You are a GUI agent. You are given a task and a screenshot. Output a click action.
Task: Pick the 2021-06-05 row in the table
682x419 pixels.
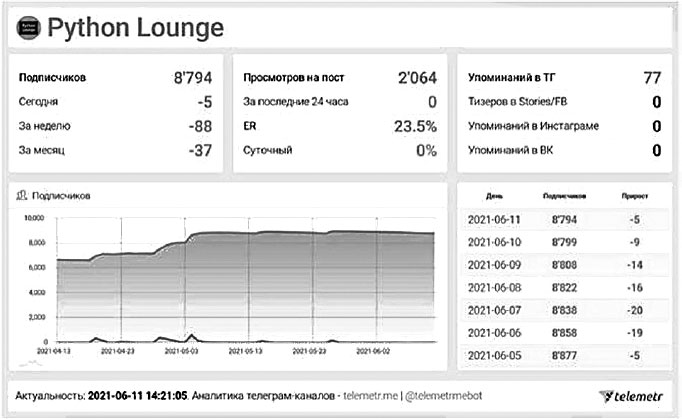click(x=562, y=355)
